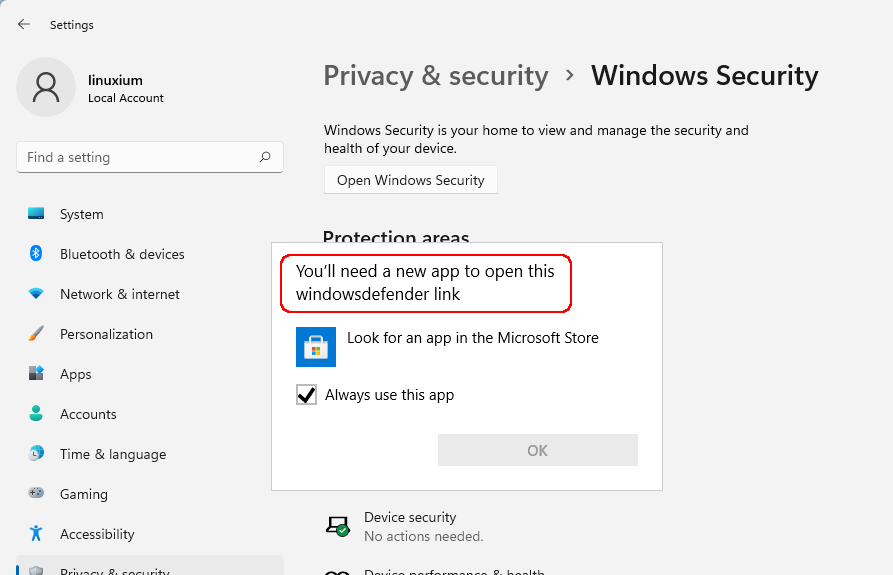This screenshot has width=893, height=575.
Task: Click the OK button in dialog
Action: (x=538, y=450)
